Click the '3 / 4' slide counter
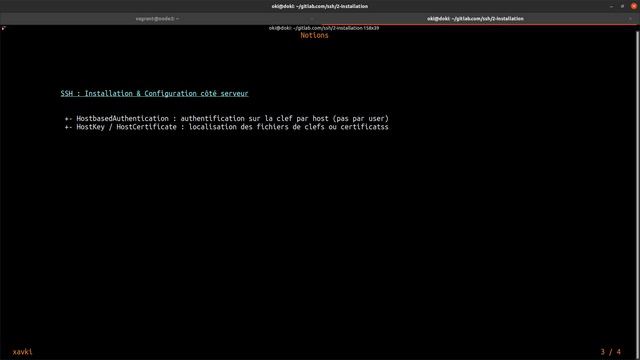 tap(611, 352)
